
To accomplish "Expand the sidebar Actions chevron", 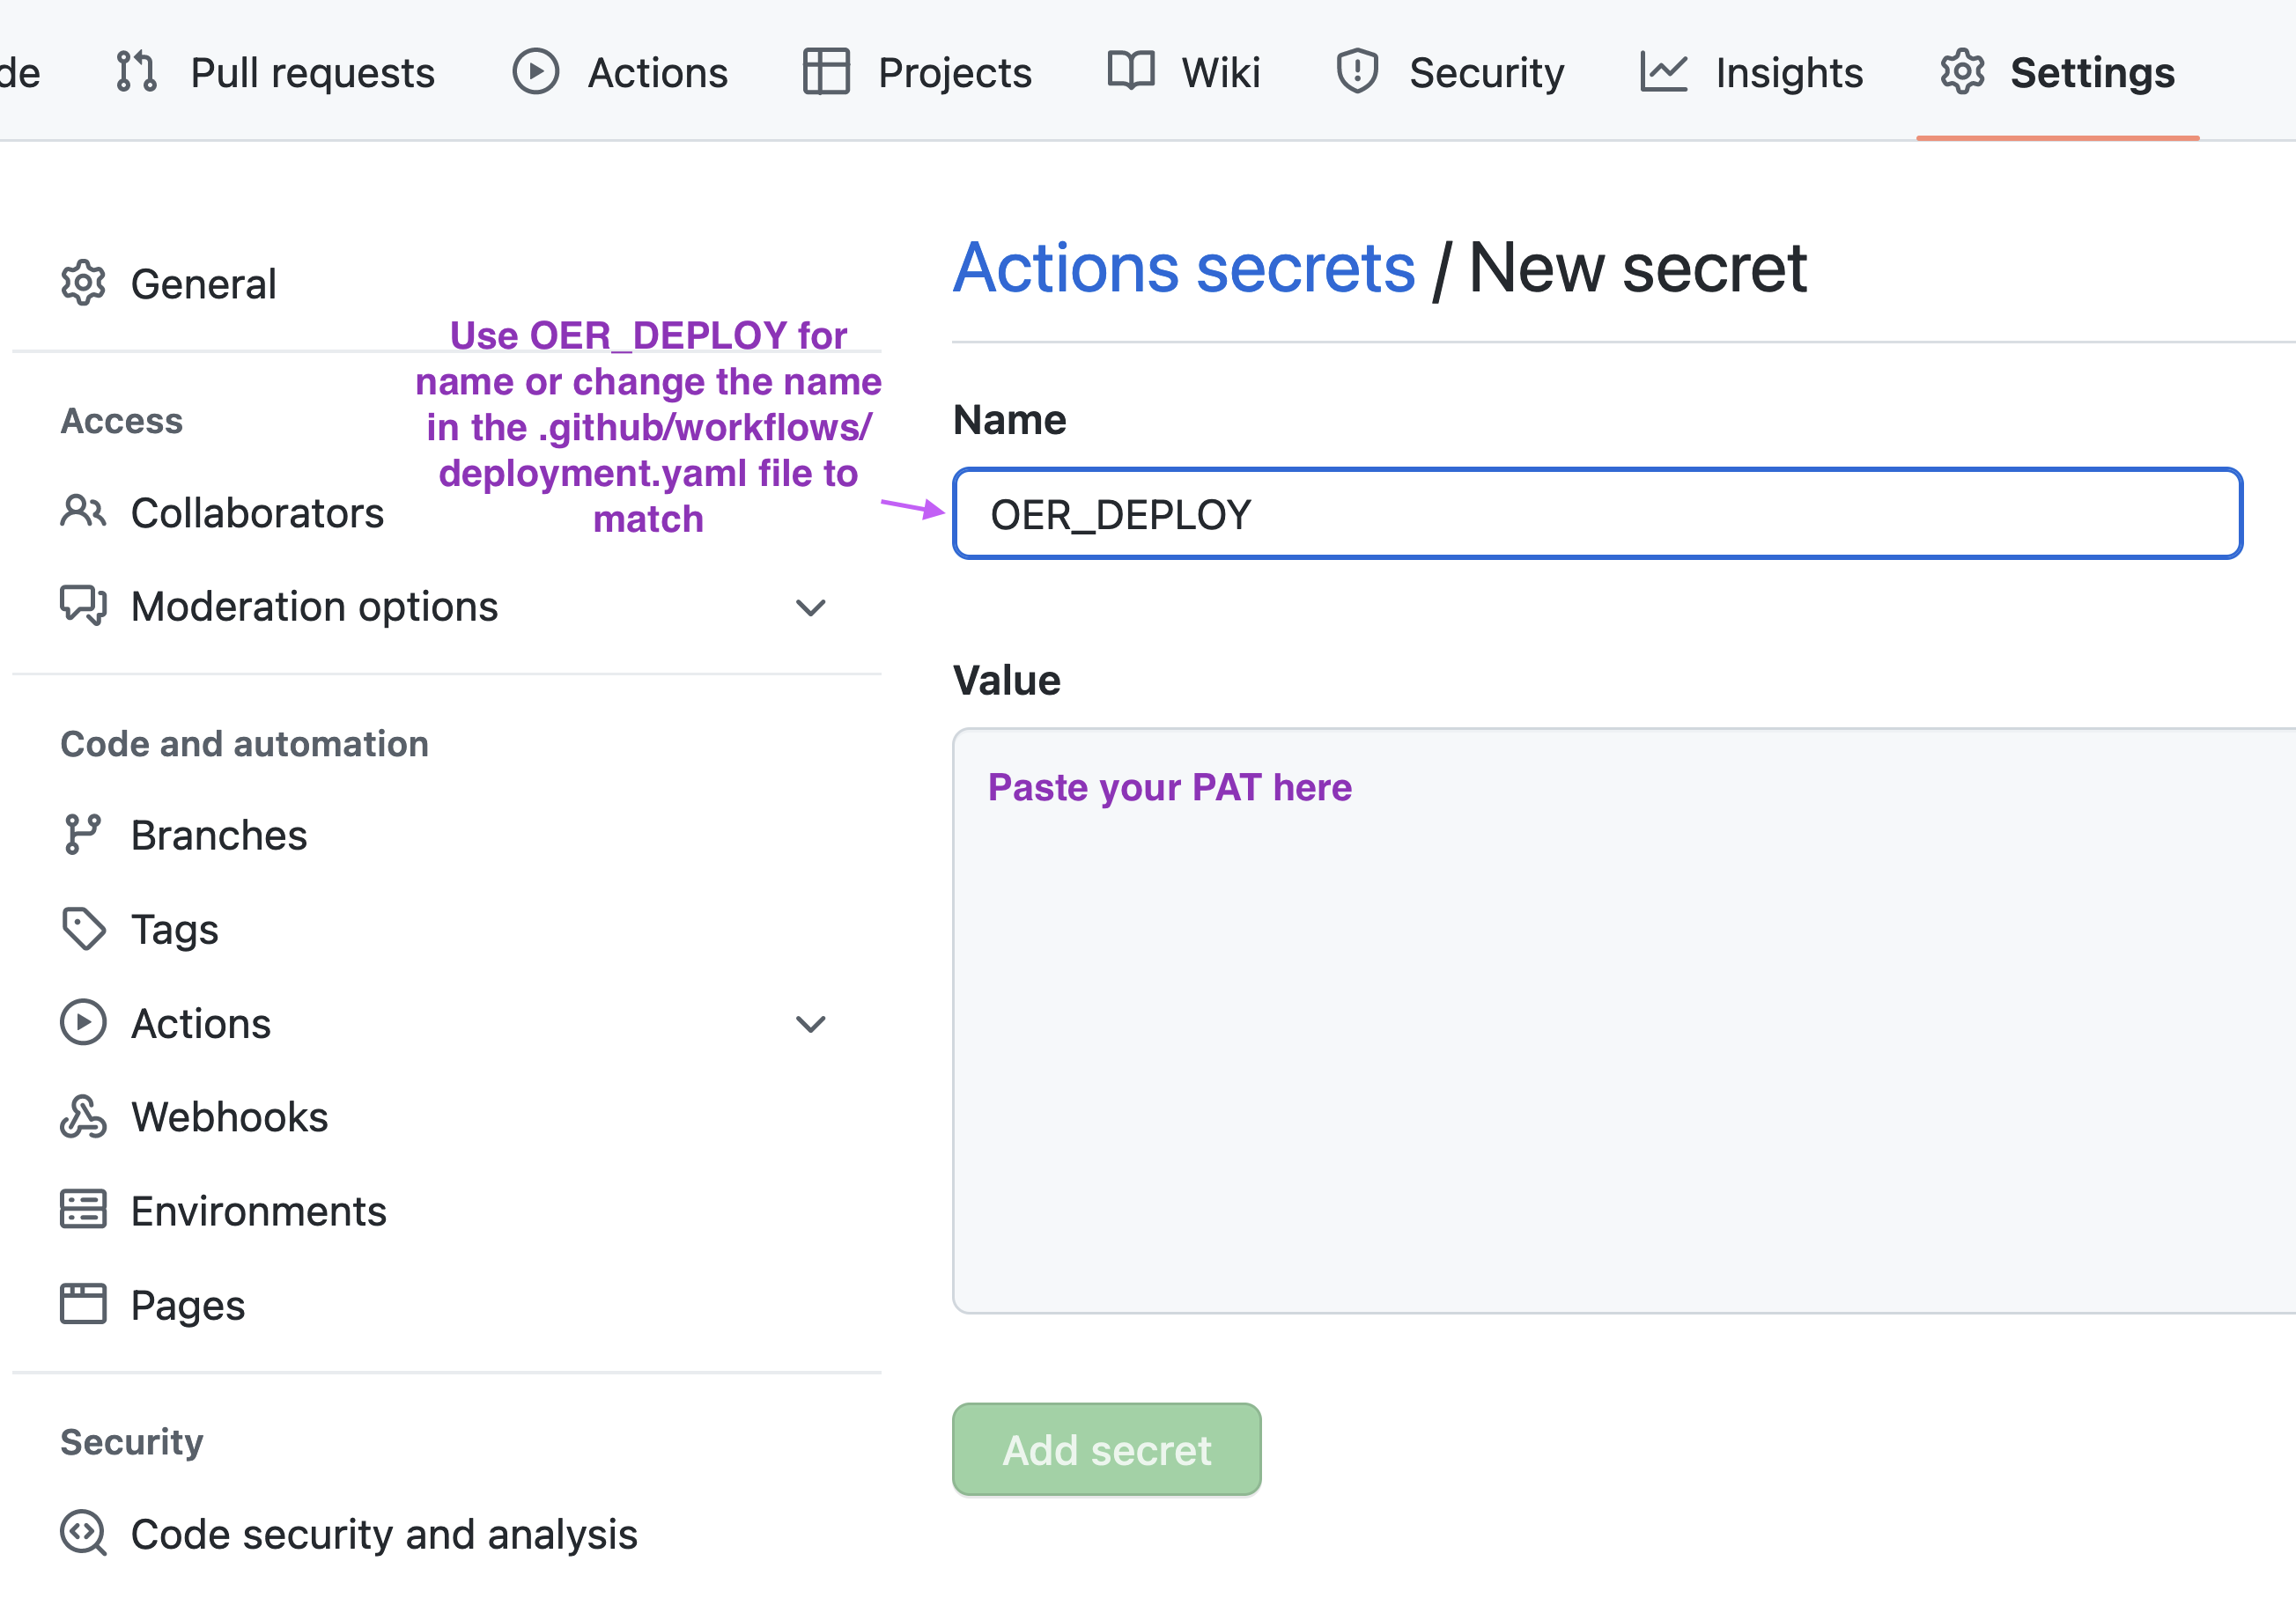I will 810,1024.
